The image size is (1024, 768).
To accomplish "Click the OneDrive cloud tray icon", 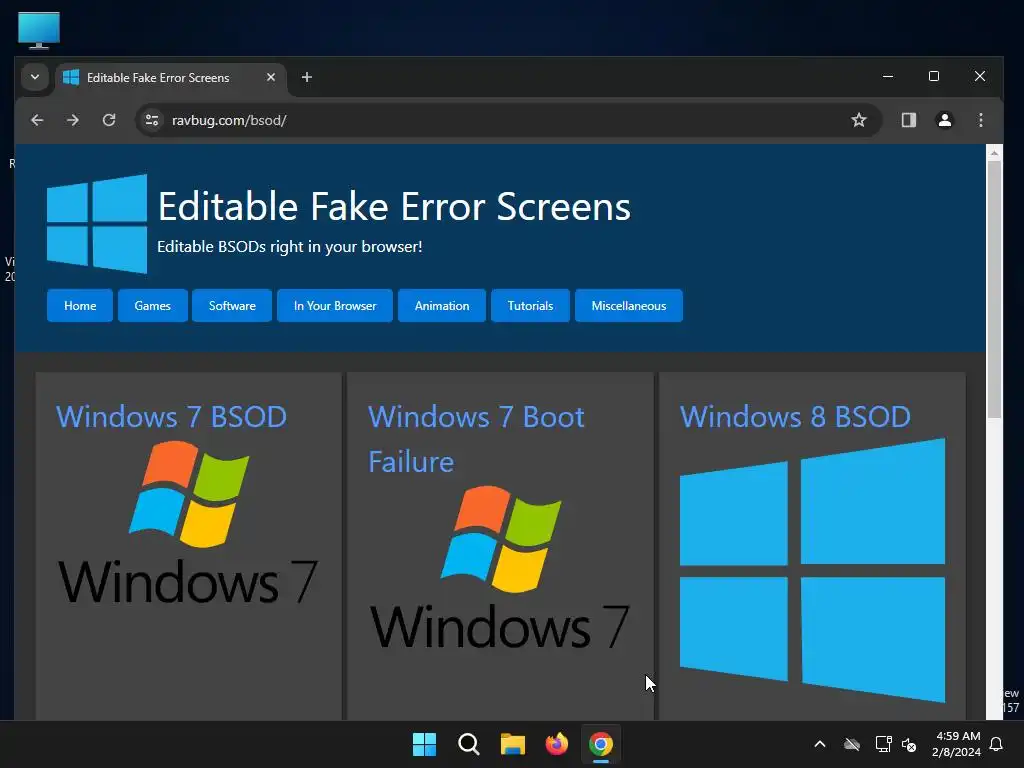I will pos(852,744).
